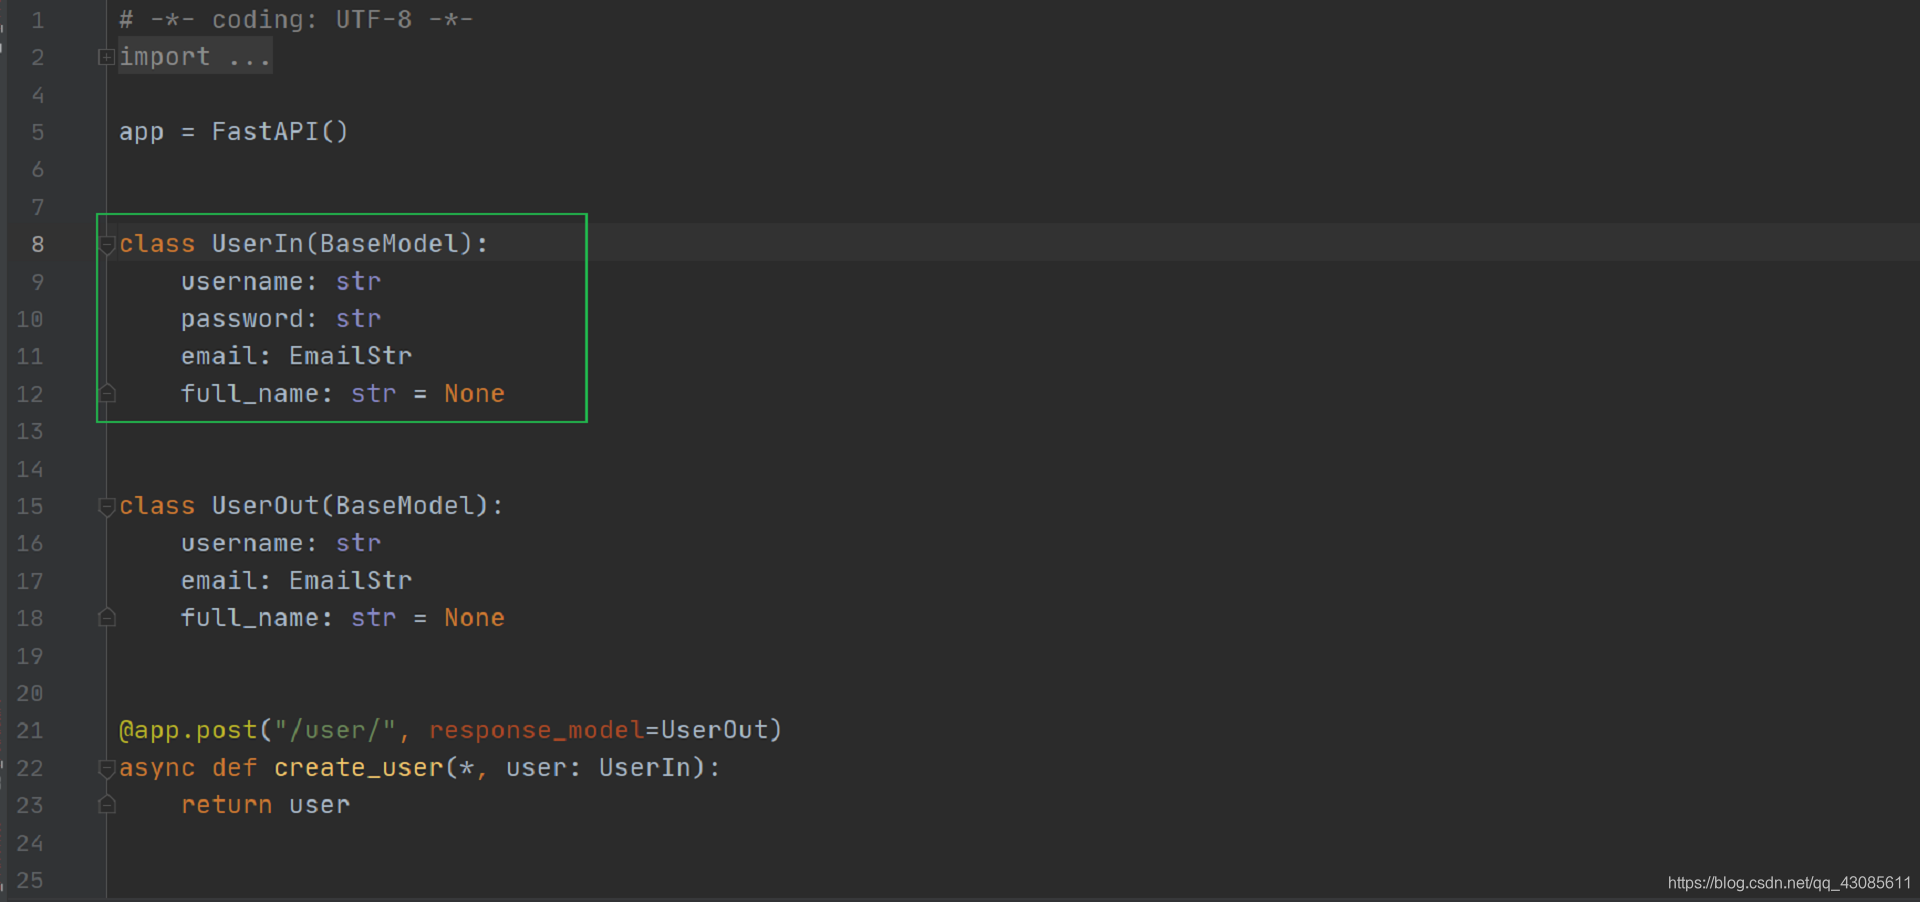The height and width of the screenshot is (902, 1920).
Task: Click 'async' keyword on line 22
Action: coord(157,768)
